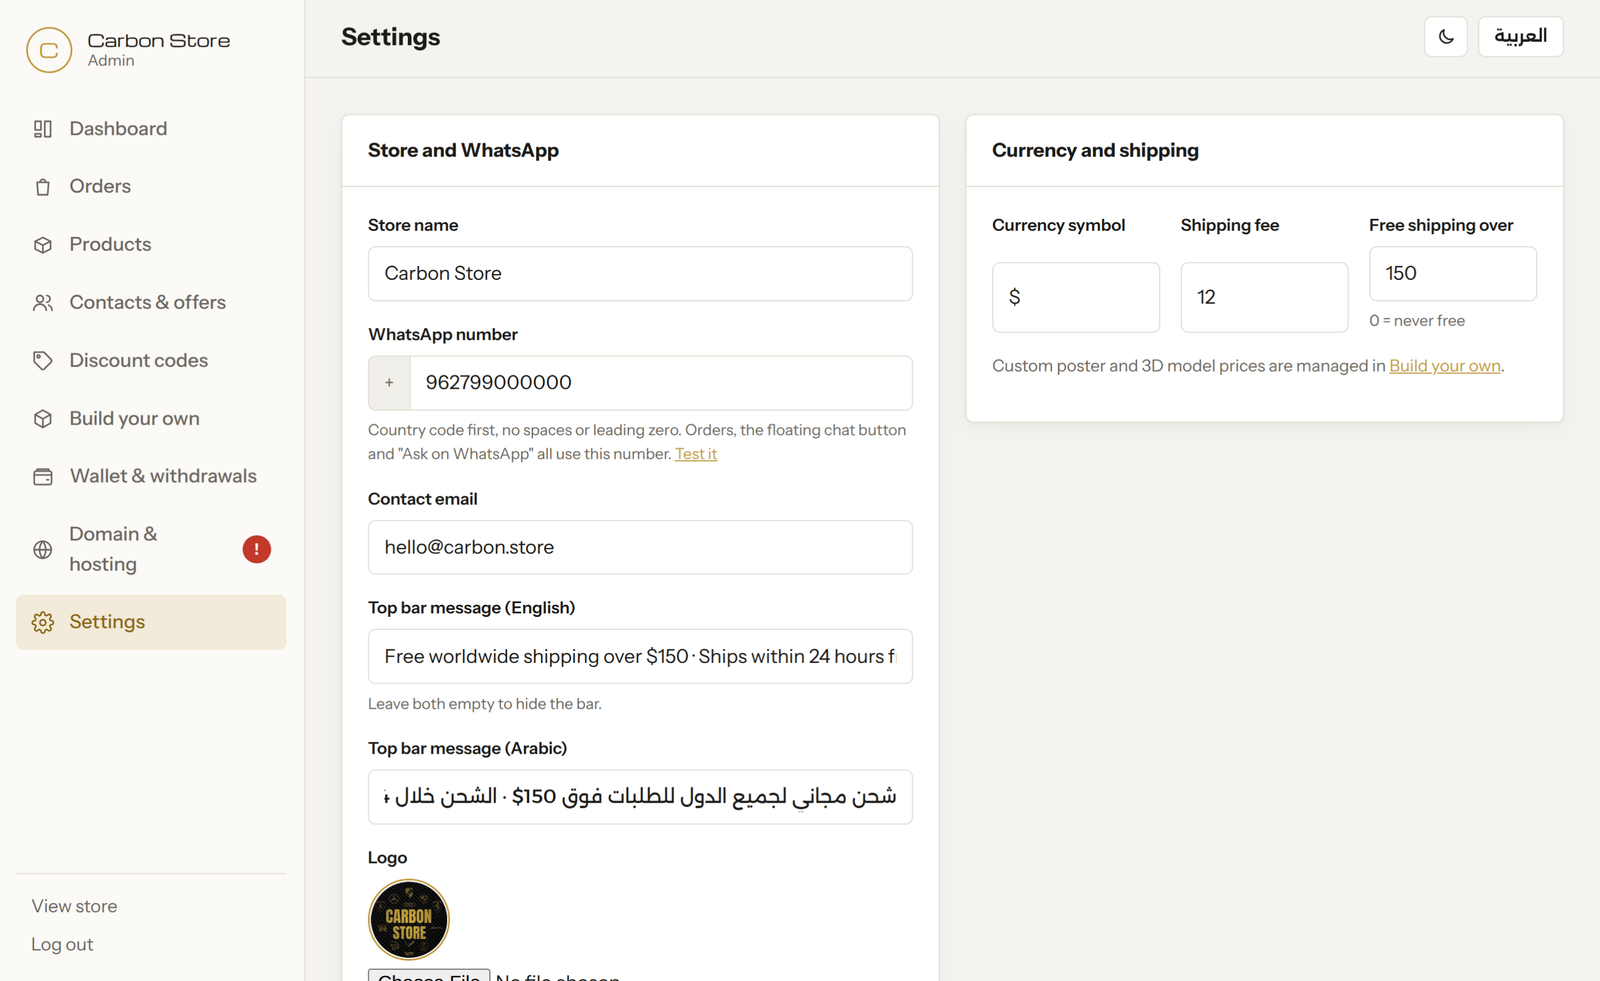Click the Free shipping over input
Viewport: 1600px width, 981px height.
tap(1453, 274)
